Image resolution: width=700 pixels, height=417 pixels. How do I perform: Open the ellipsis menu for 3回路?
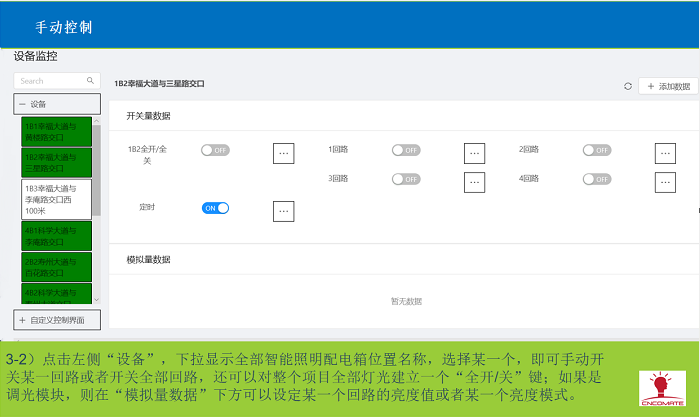[474, 182]
